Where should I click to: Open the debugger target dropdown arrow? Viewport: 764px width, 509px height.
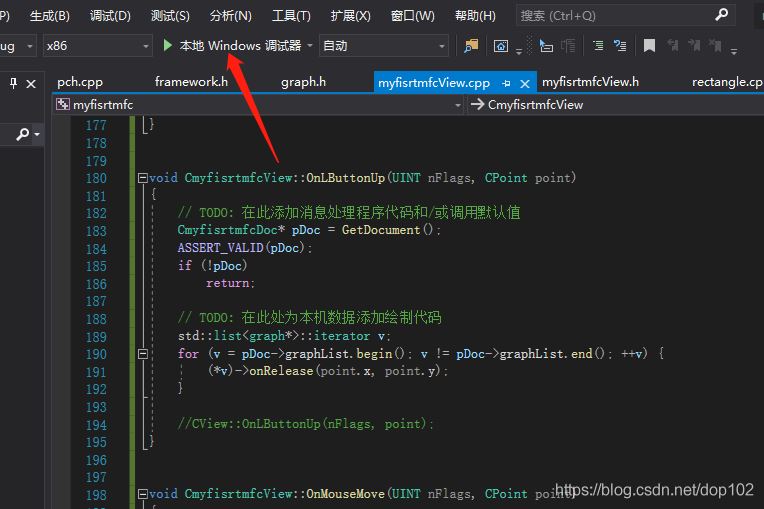coord(310,46)
